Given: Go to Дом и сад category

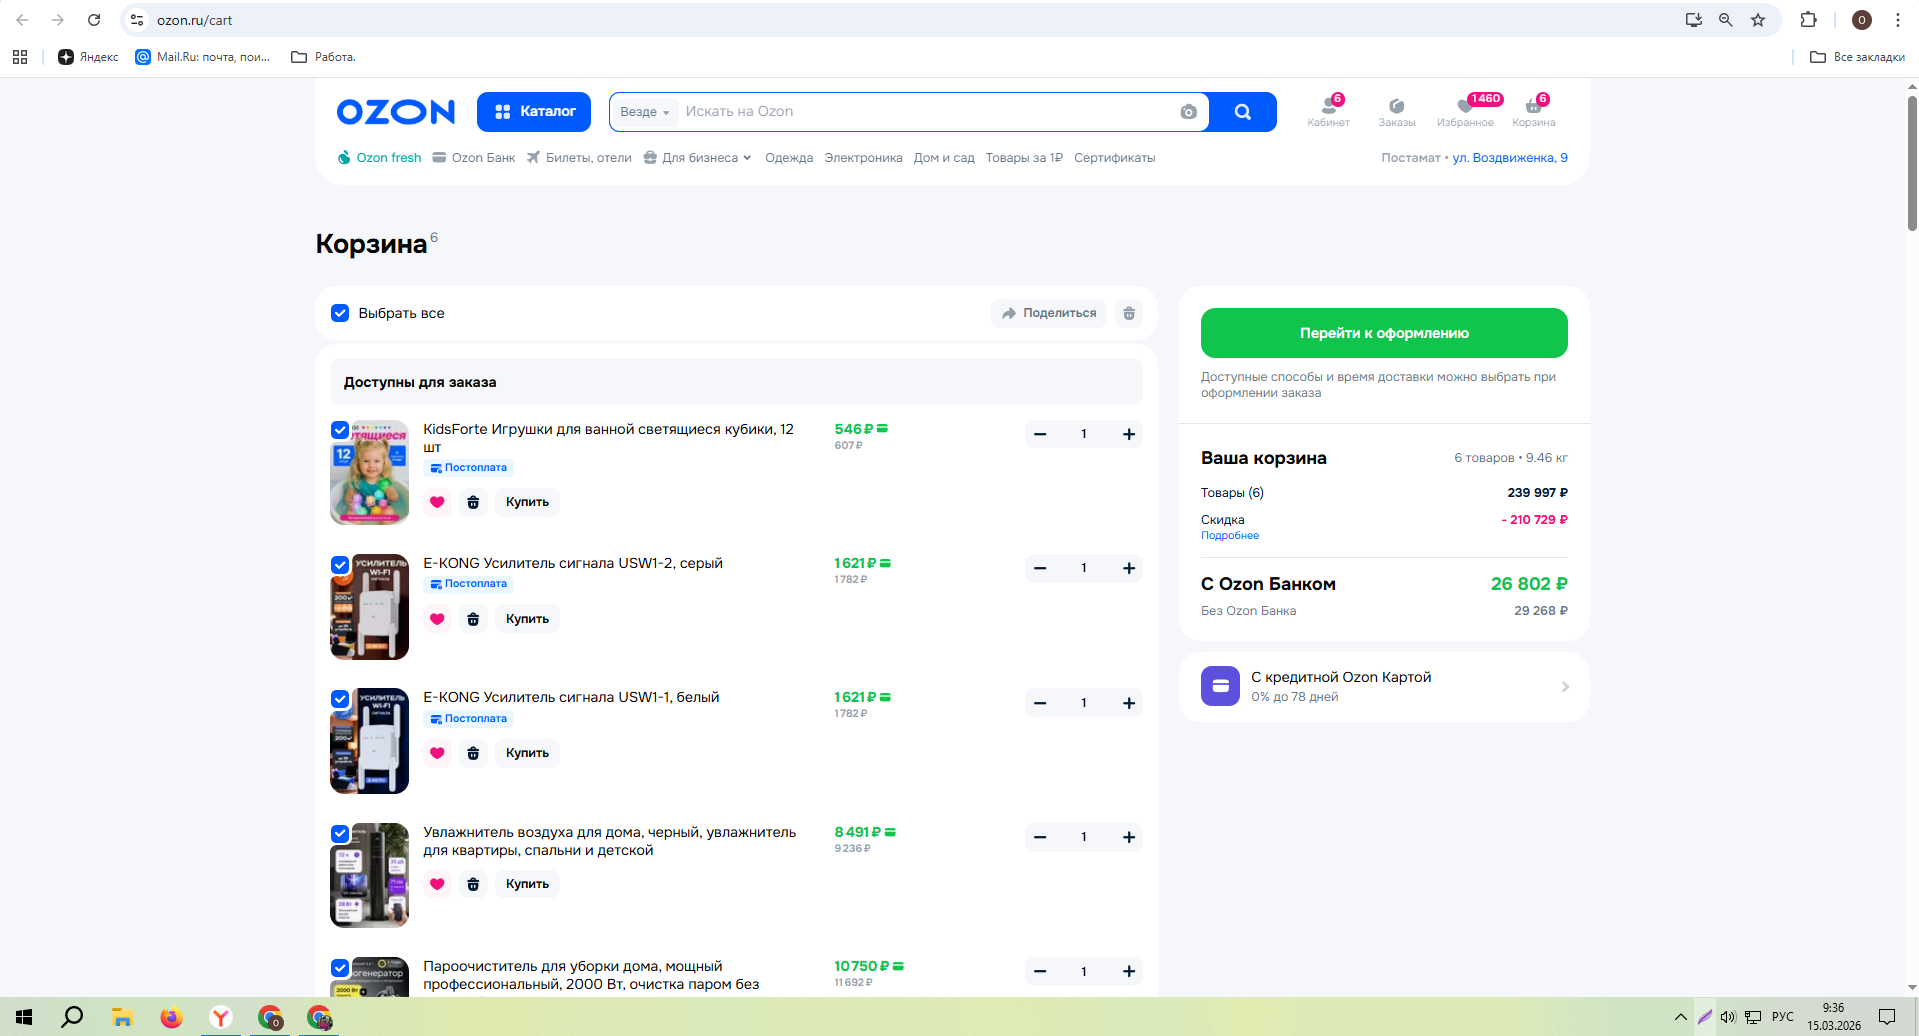Looking at the screenshot, I should point(944,158).
